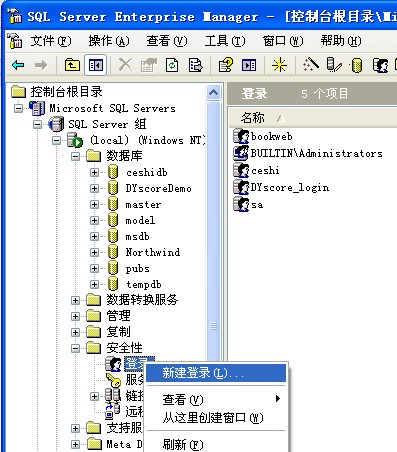
Task: Expand the 管理 folder
Action: (x=76, y=316)
